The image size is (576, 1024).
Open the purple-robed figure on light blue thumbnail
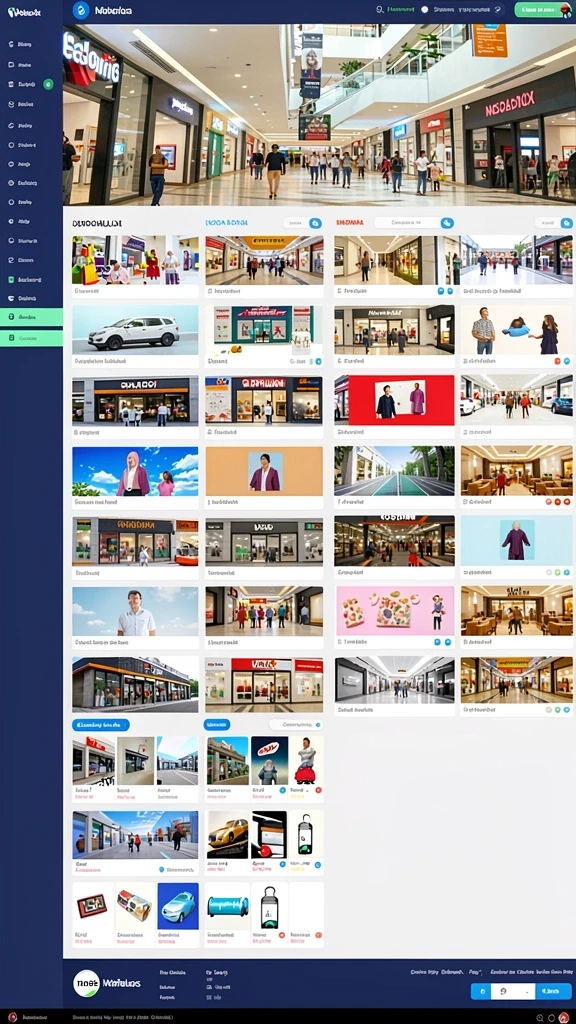pos(517,541)
